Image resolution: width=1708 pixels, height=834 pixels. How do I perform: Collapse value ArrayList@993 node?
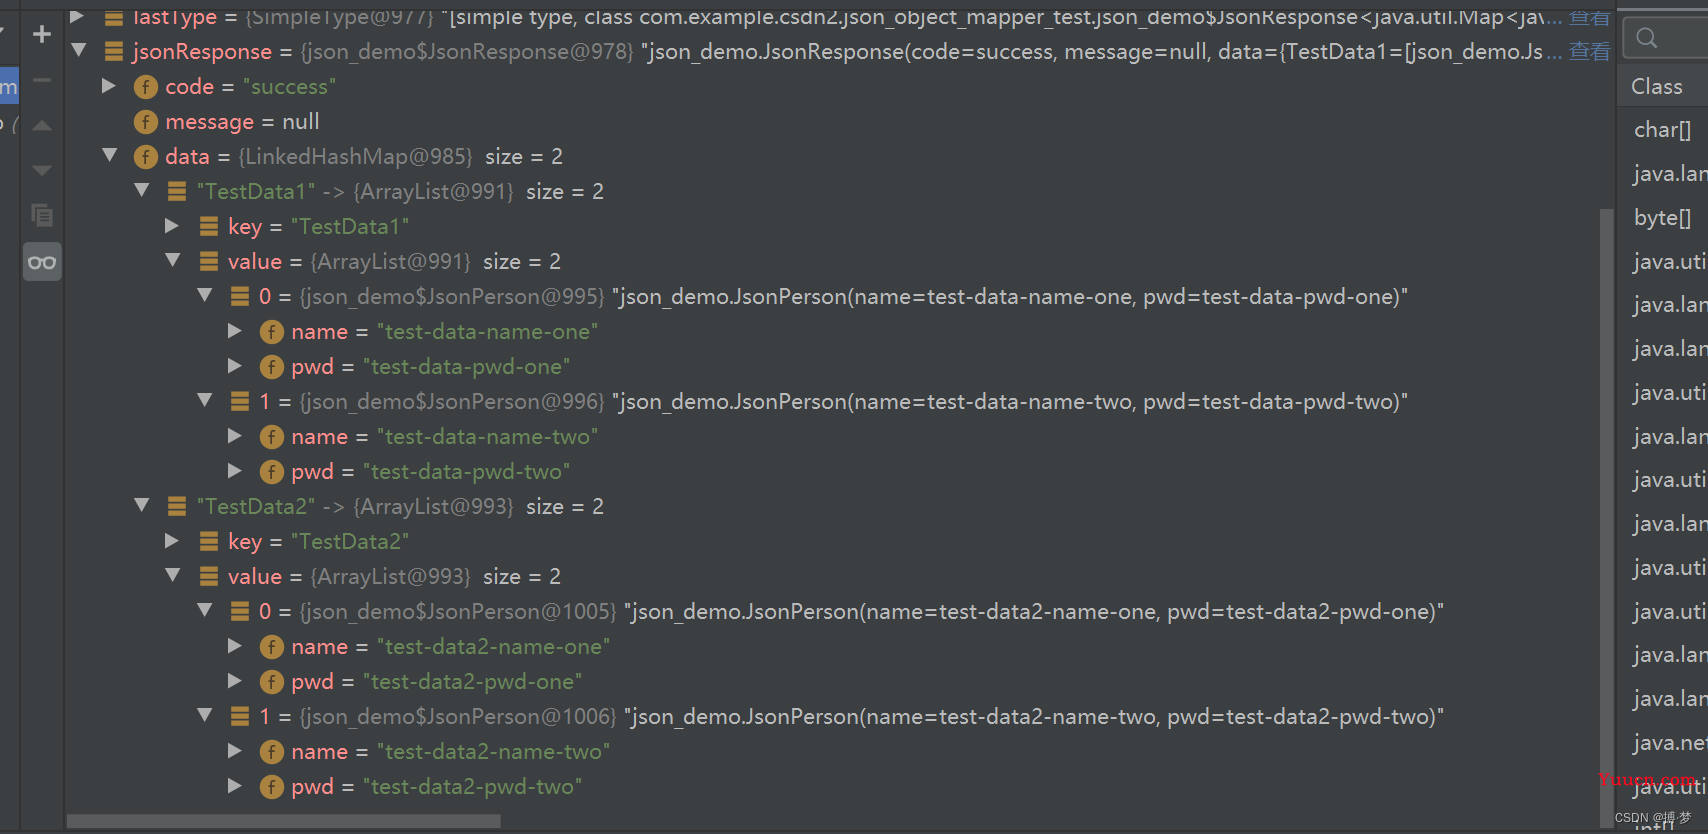point(173,575)
